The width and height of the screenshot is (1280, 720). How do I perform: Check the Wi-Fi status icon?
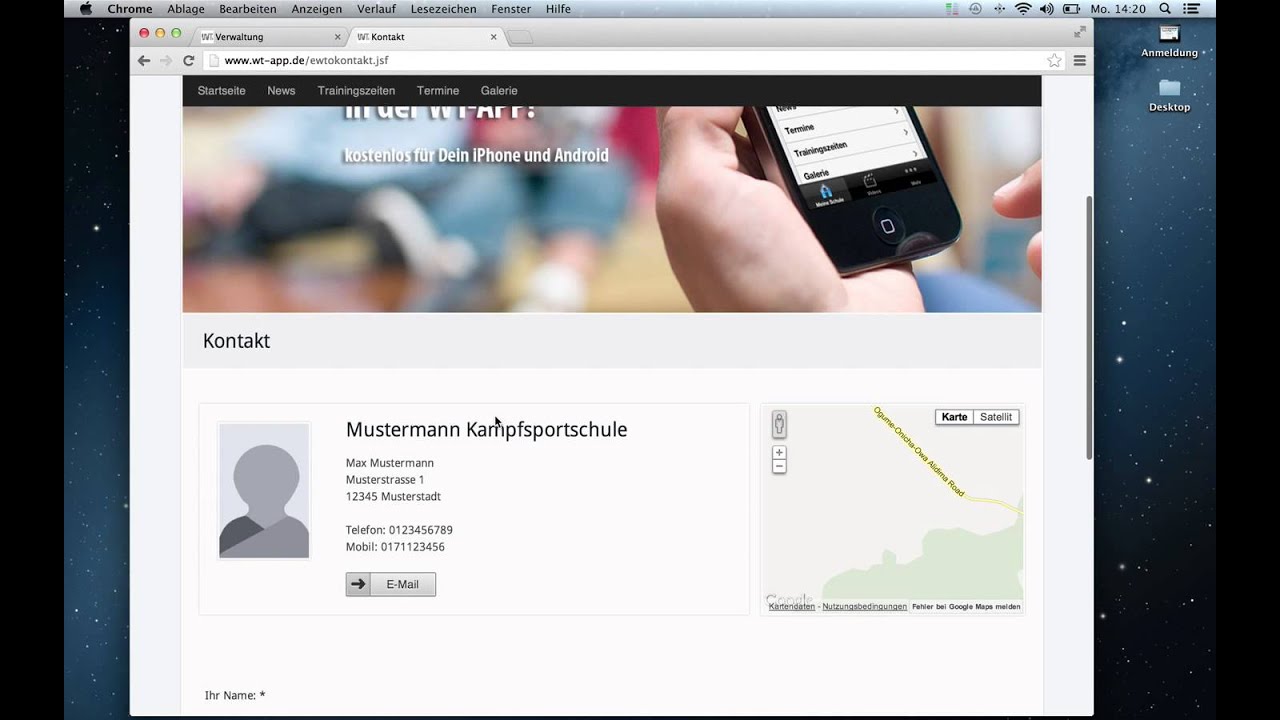(1023, 9)
